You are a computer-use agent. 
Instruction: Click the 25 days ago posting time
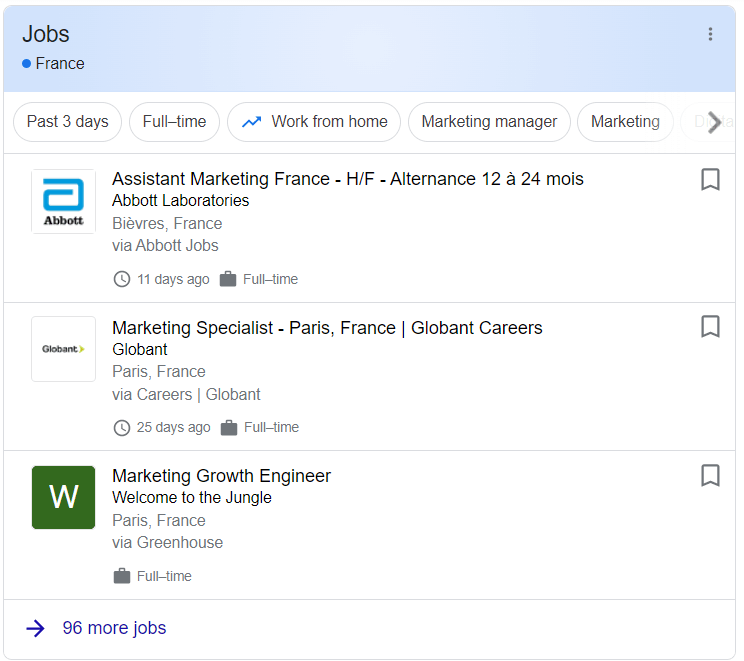(x=174, y=427)
